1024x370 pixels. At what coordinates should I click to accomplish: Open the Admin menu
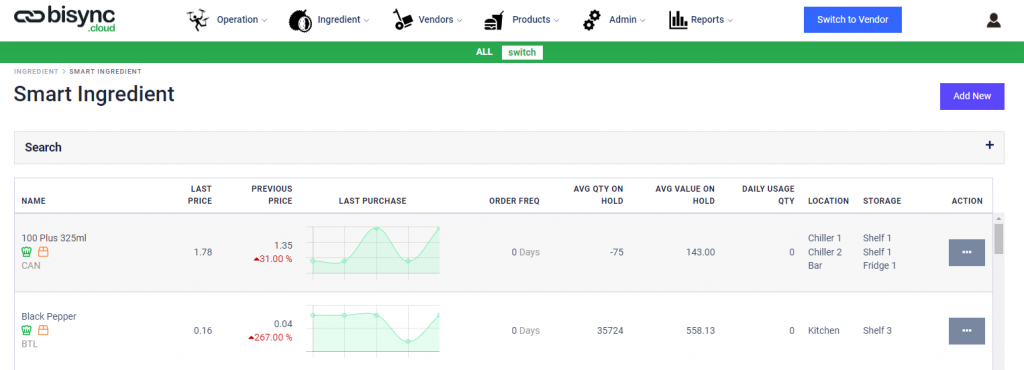tap(627, 20)
